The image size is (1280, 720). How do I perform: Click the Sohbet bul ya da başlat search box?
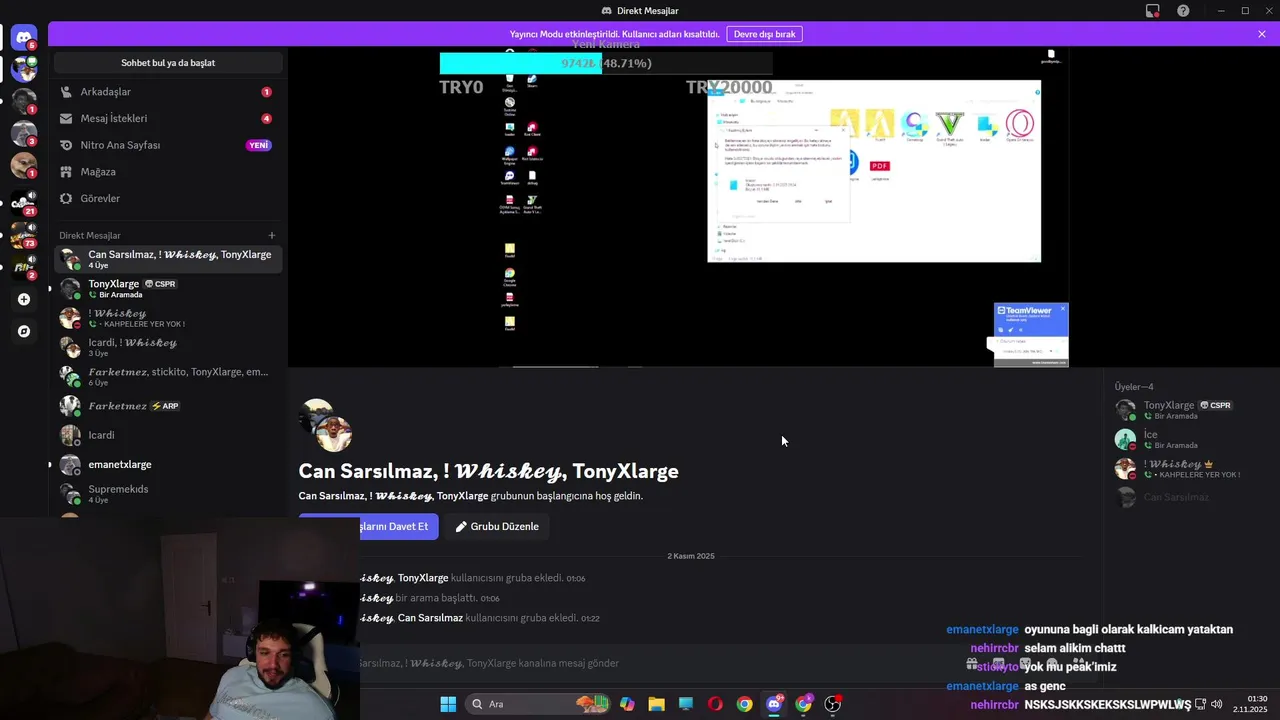tap(168, 63)
